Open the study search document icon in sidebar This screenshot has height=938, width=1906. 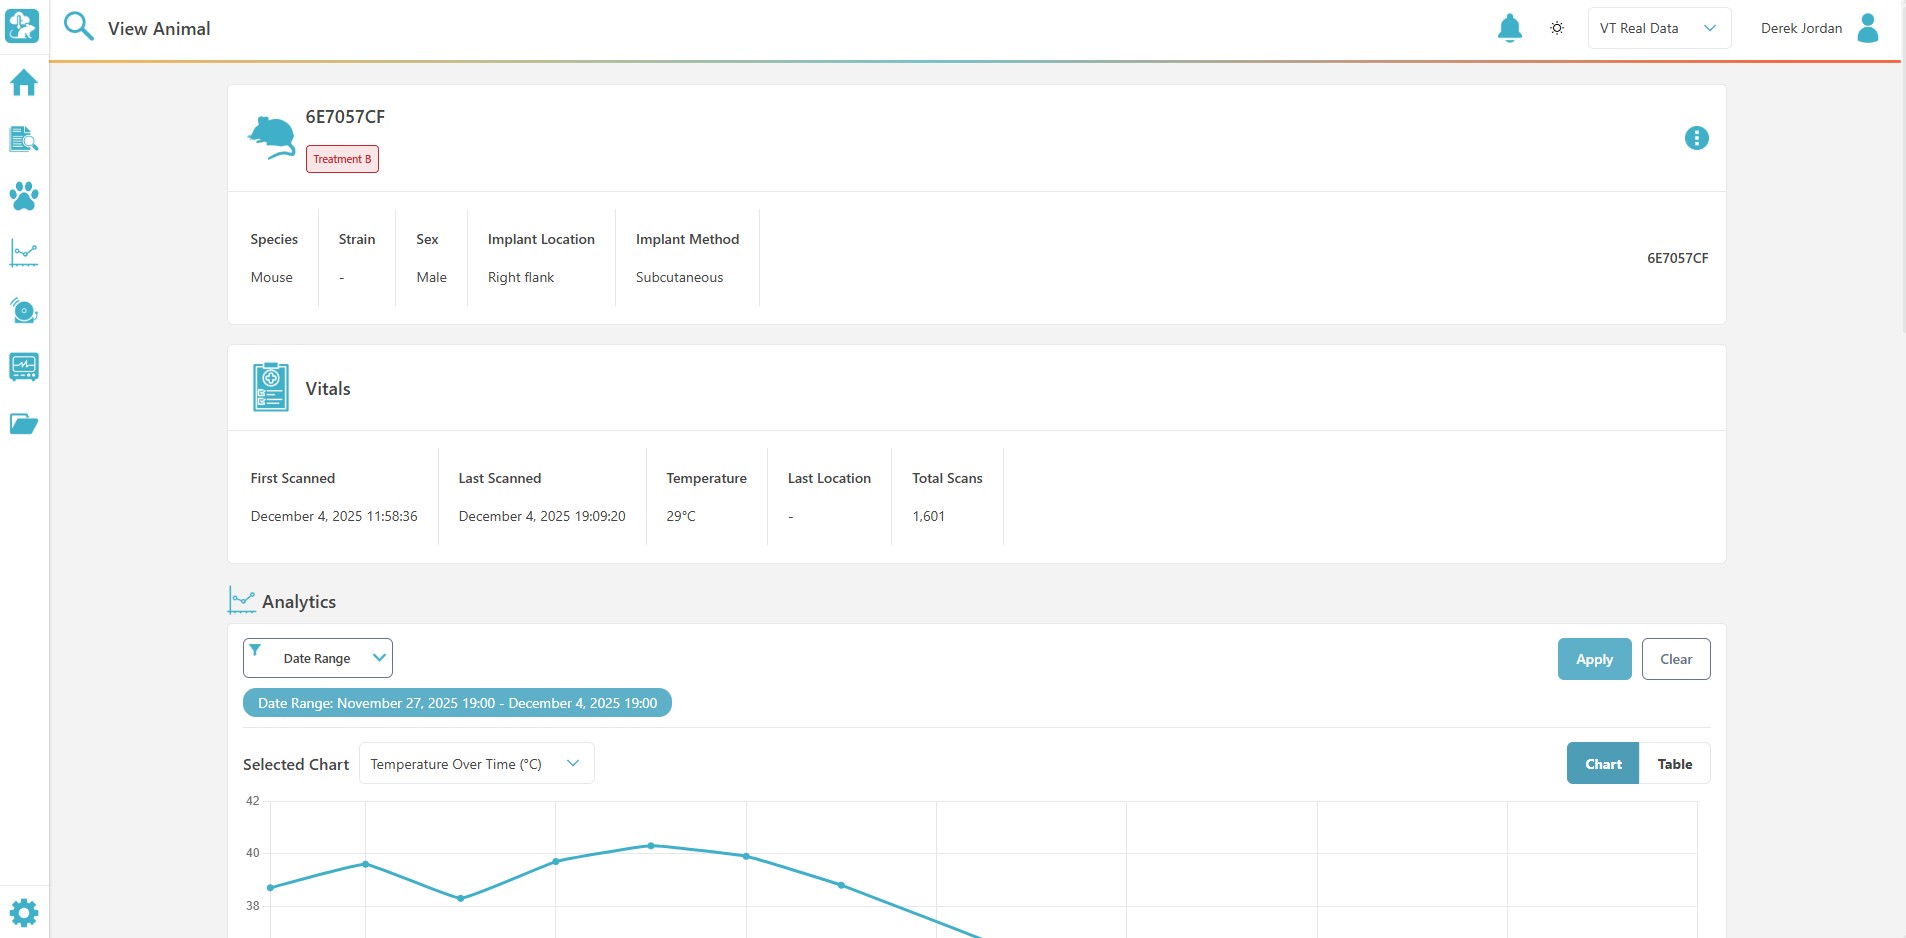[24, 139]
